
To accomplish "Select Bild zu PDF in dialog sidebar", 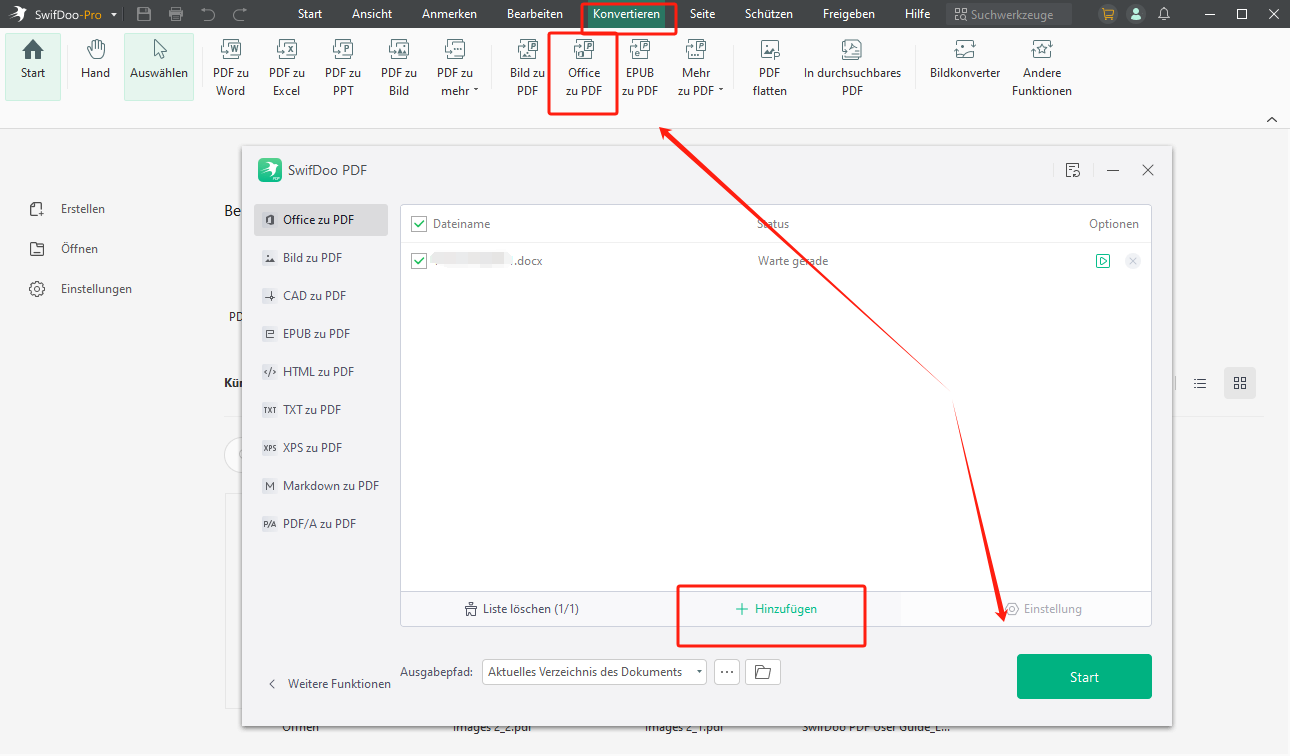I will click(321, 258).
